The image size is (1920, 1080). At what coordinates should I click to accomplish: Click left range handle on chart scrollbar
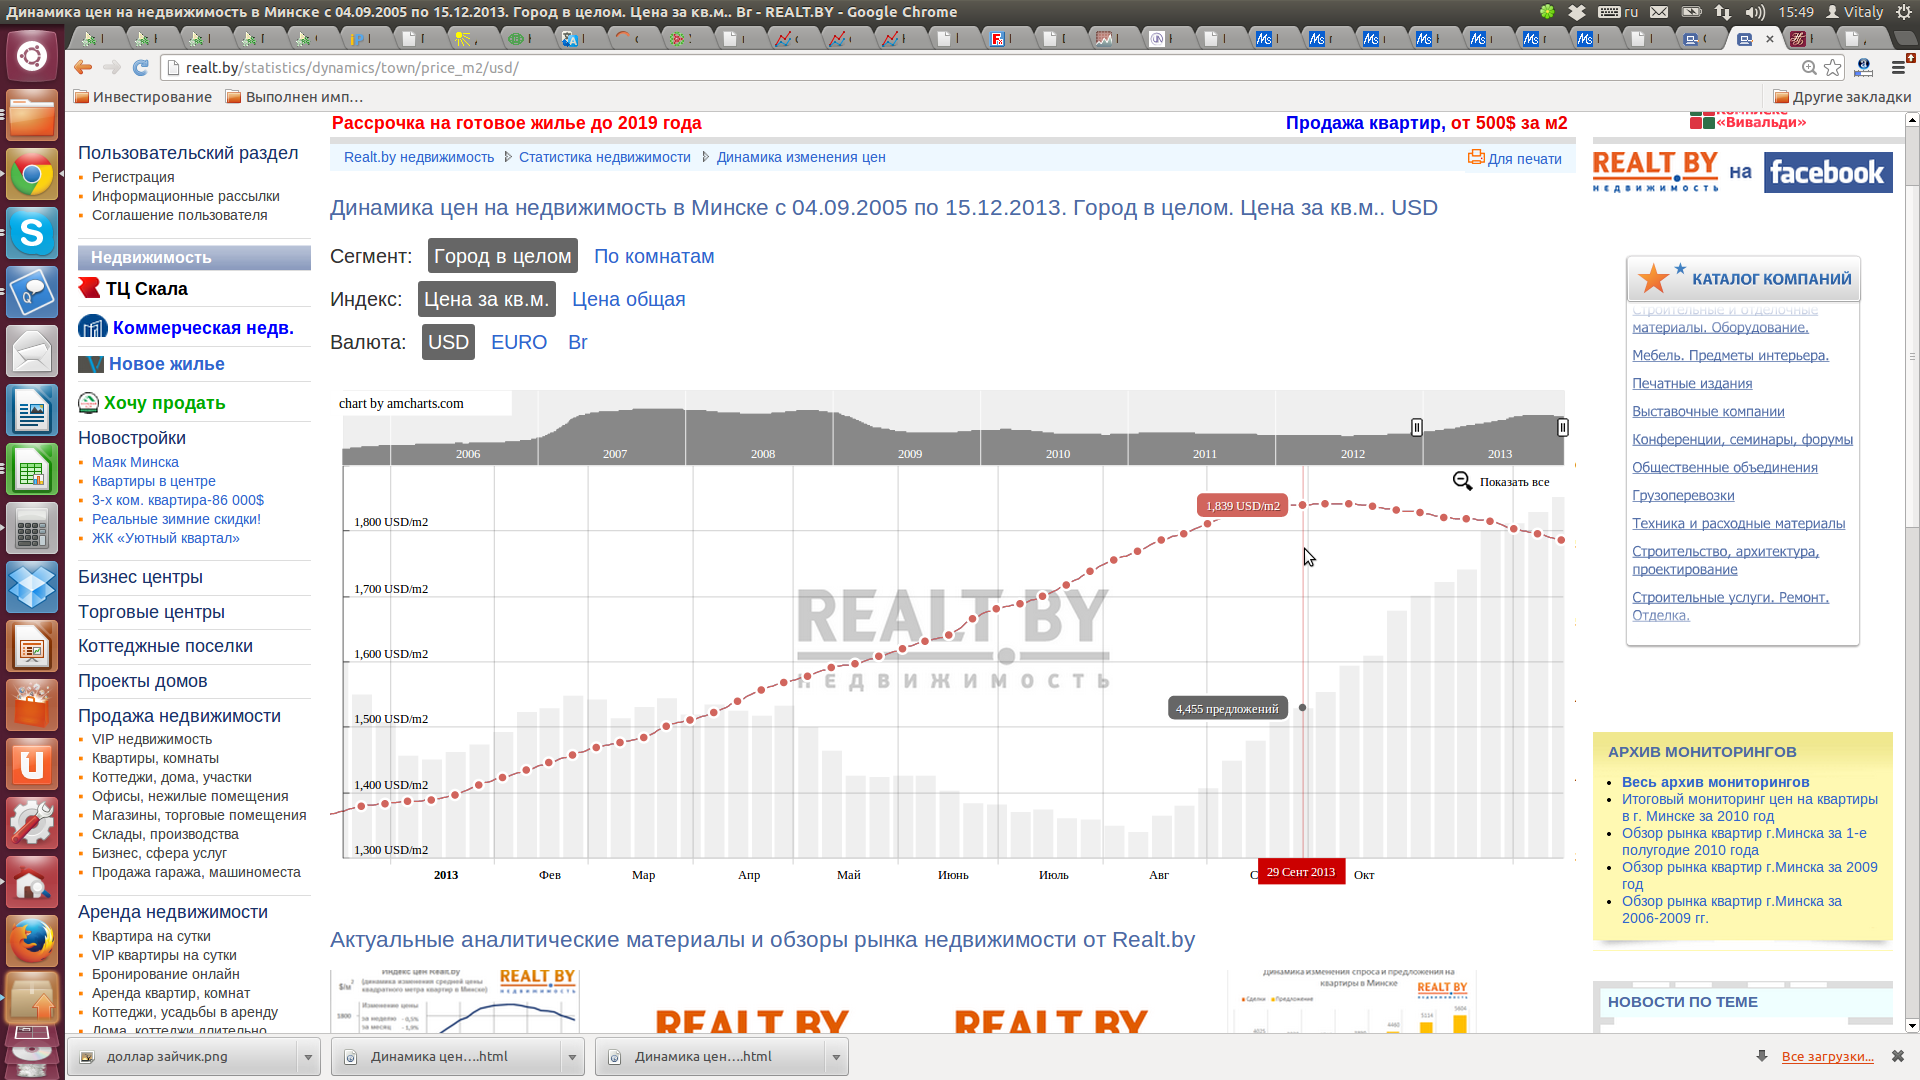pyautogui.click(x=1416, y=427)
